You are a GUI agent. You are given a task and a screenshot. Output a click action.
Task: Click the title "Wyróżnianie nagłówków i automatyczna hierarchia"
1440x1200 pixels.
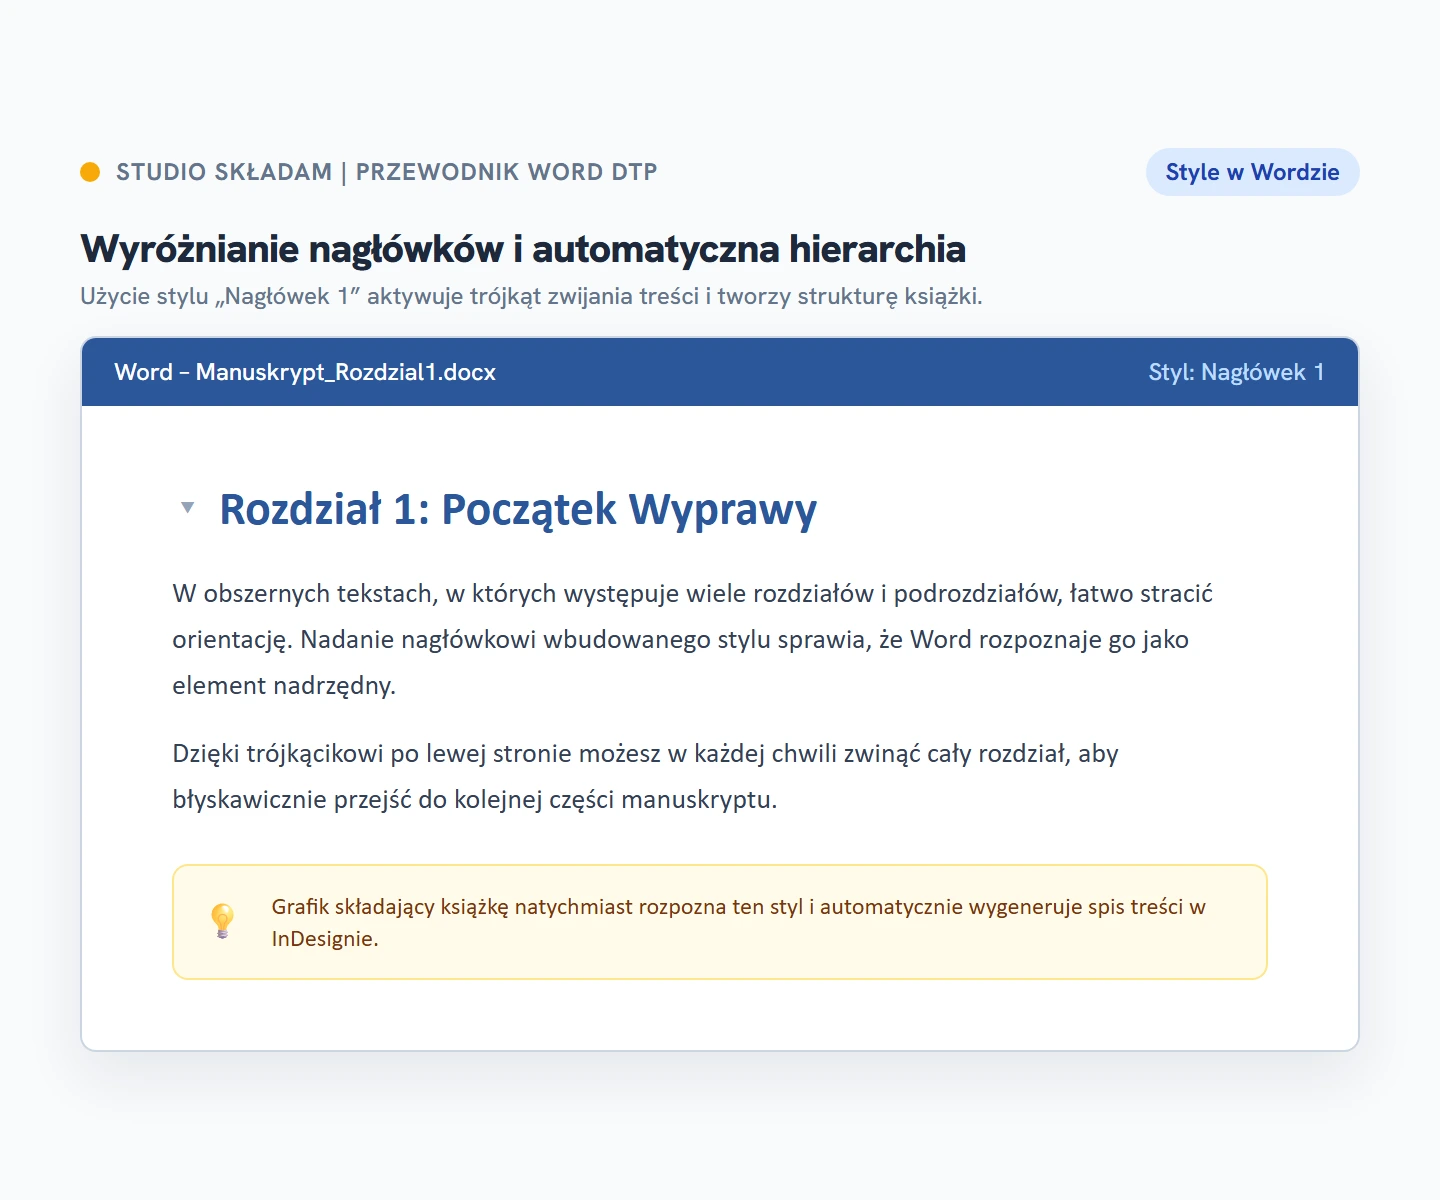point(523,249)
